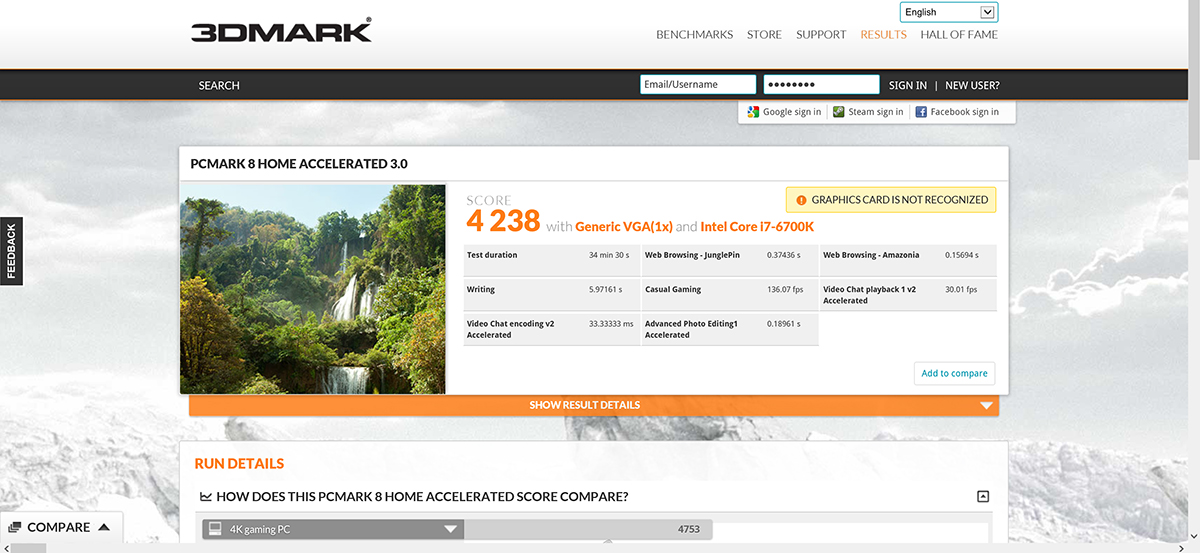Click the yellow graphics card warning icon
Viewport: 1200px width, 553px height.
tap(799, 200)
